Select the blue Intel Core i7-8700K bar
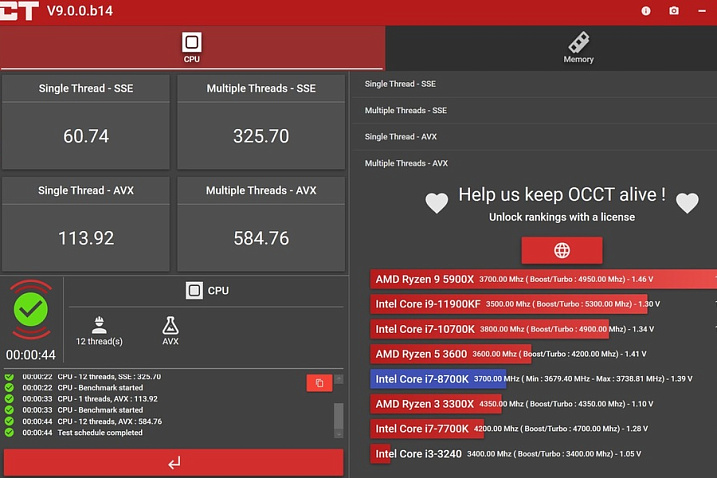 438,379
